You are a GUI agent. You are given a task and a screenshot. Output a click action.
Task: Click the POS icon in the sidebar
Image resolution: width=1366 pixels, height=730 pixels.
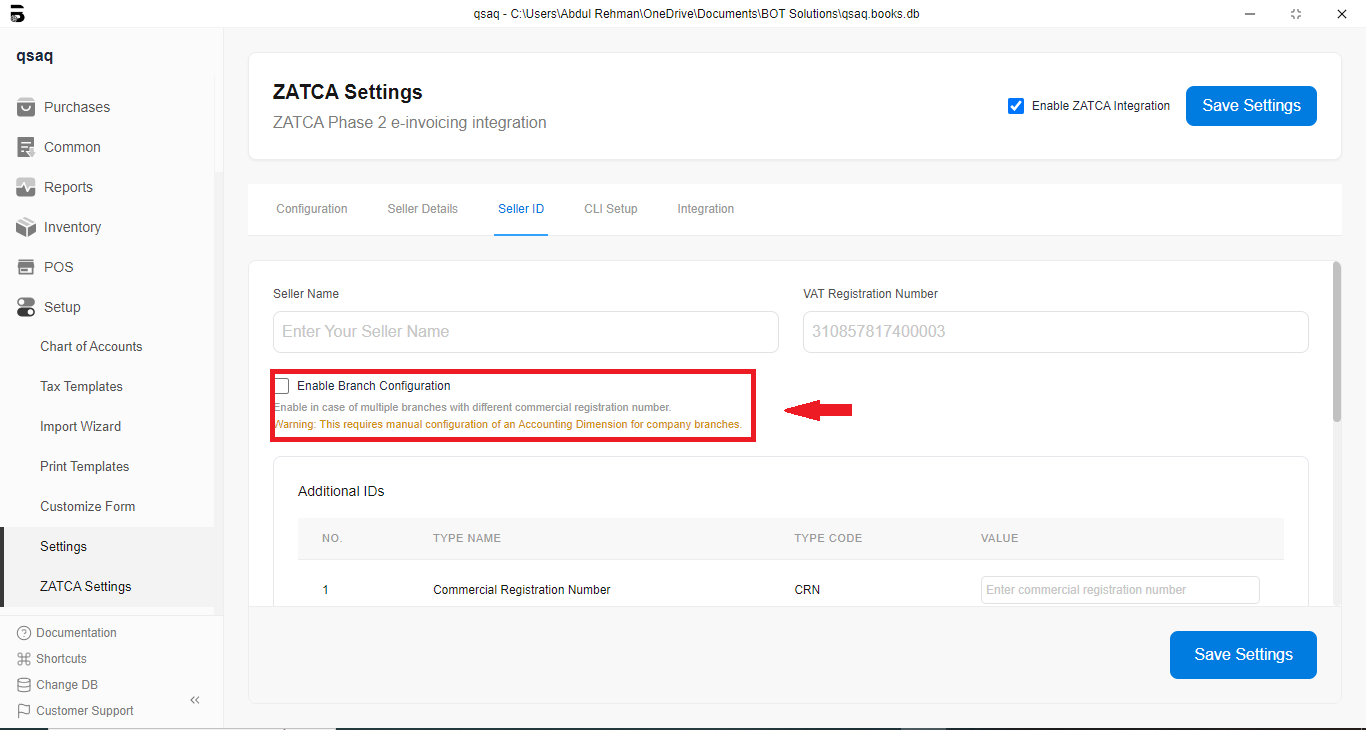tap(26, 267)
